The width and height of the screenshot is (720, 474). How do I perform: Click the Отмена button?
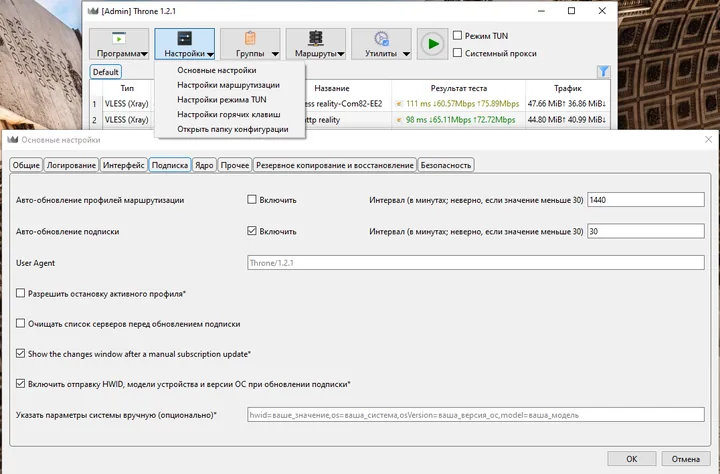(x=686, y=458)
